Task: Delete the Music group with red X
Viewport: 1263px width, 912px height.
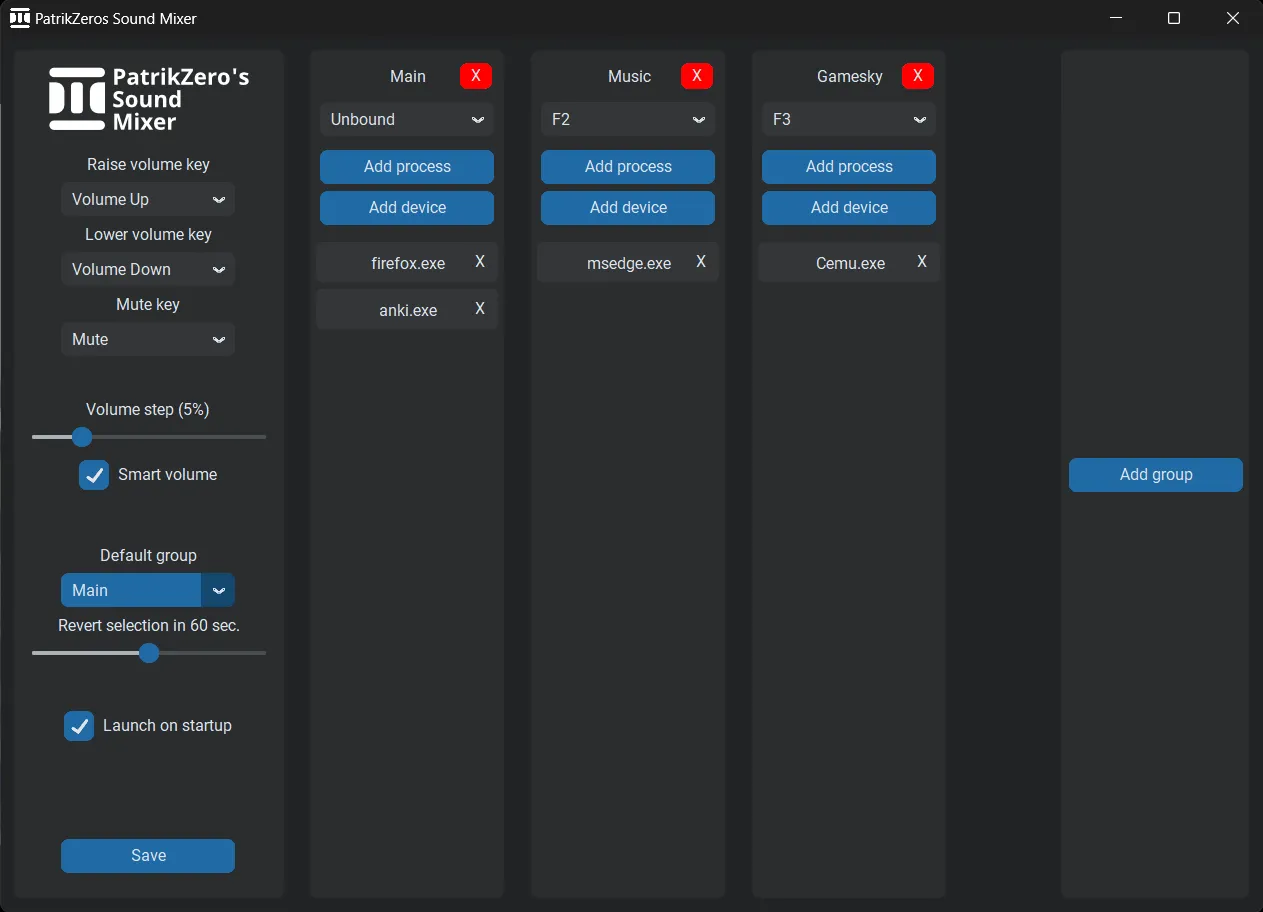Action: [x=697, y=76]
